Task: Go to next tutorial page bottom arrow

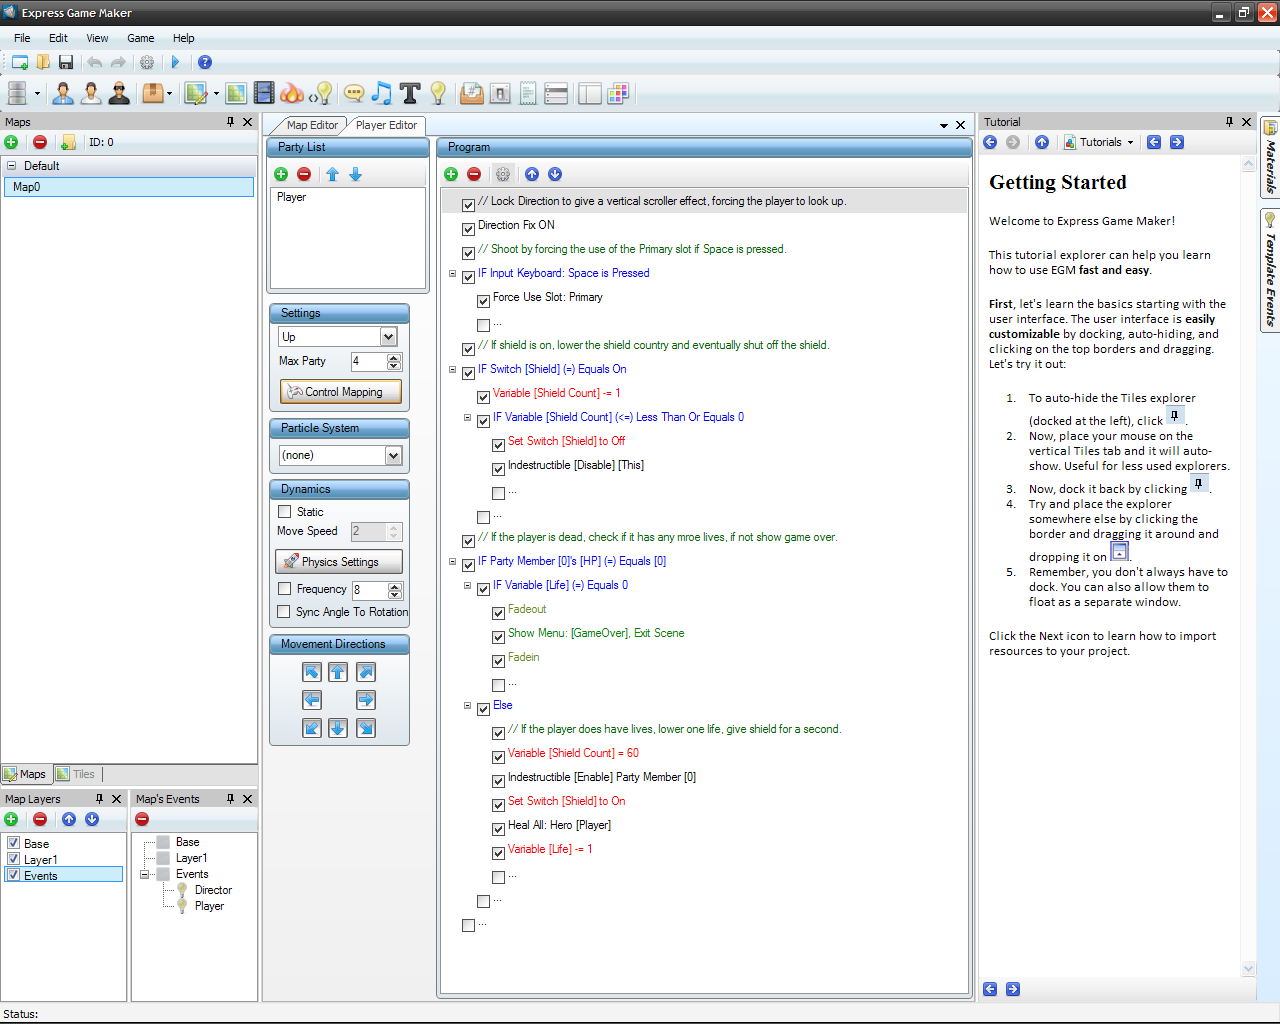Action: point(1013,989)
